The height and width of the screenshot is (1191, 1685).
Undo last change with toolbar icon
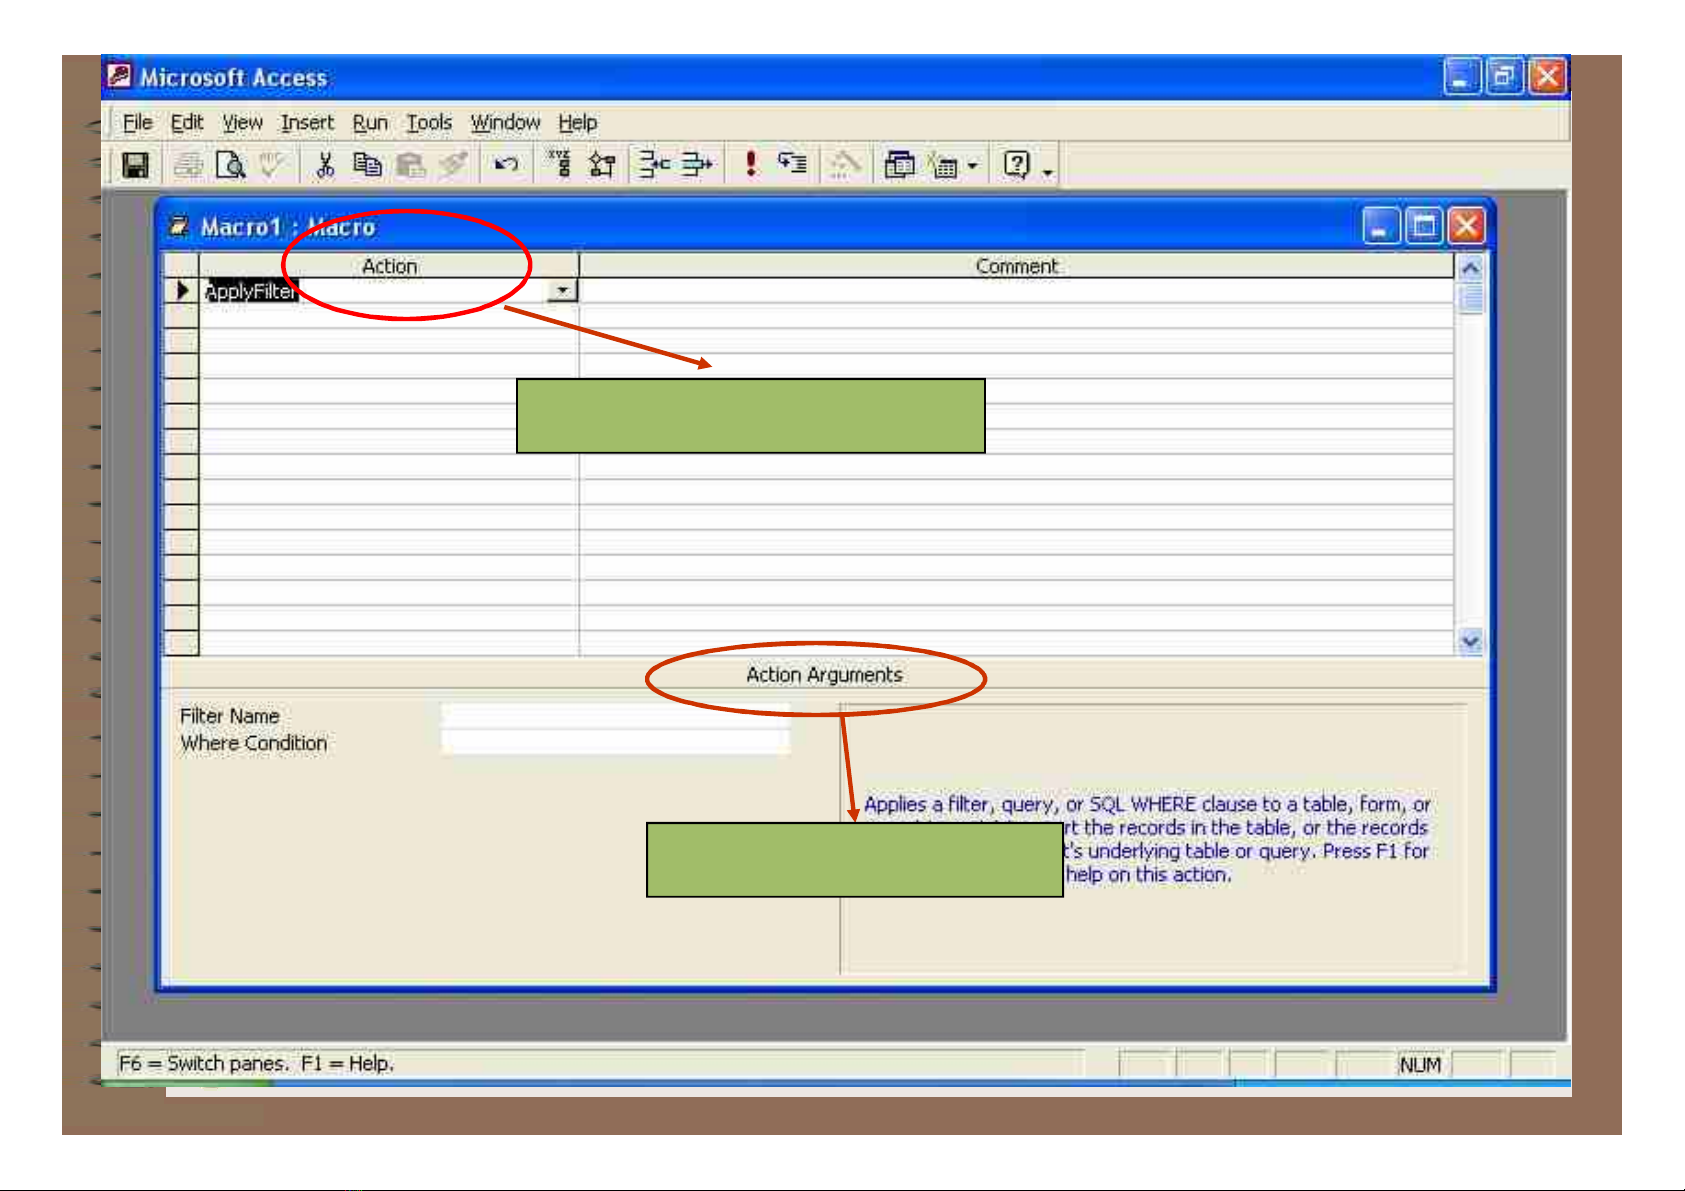506,165
